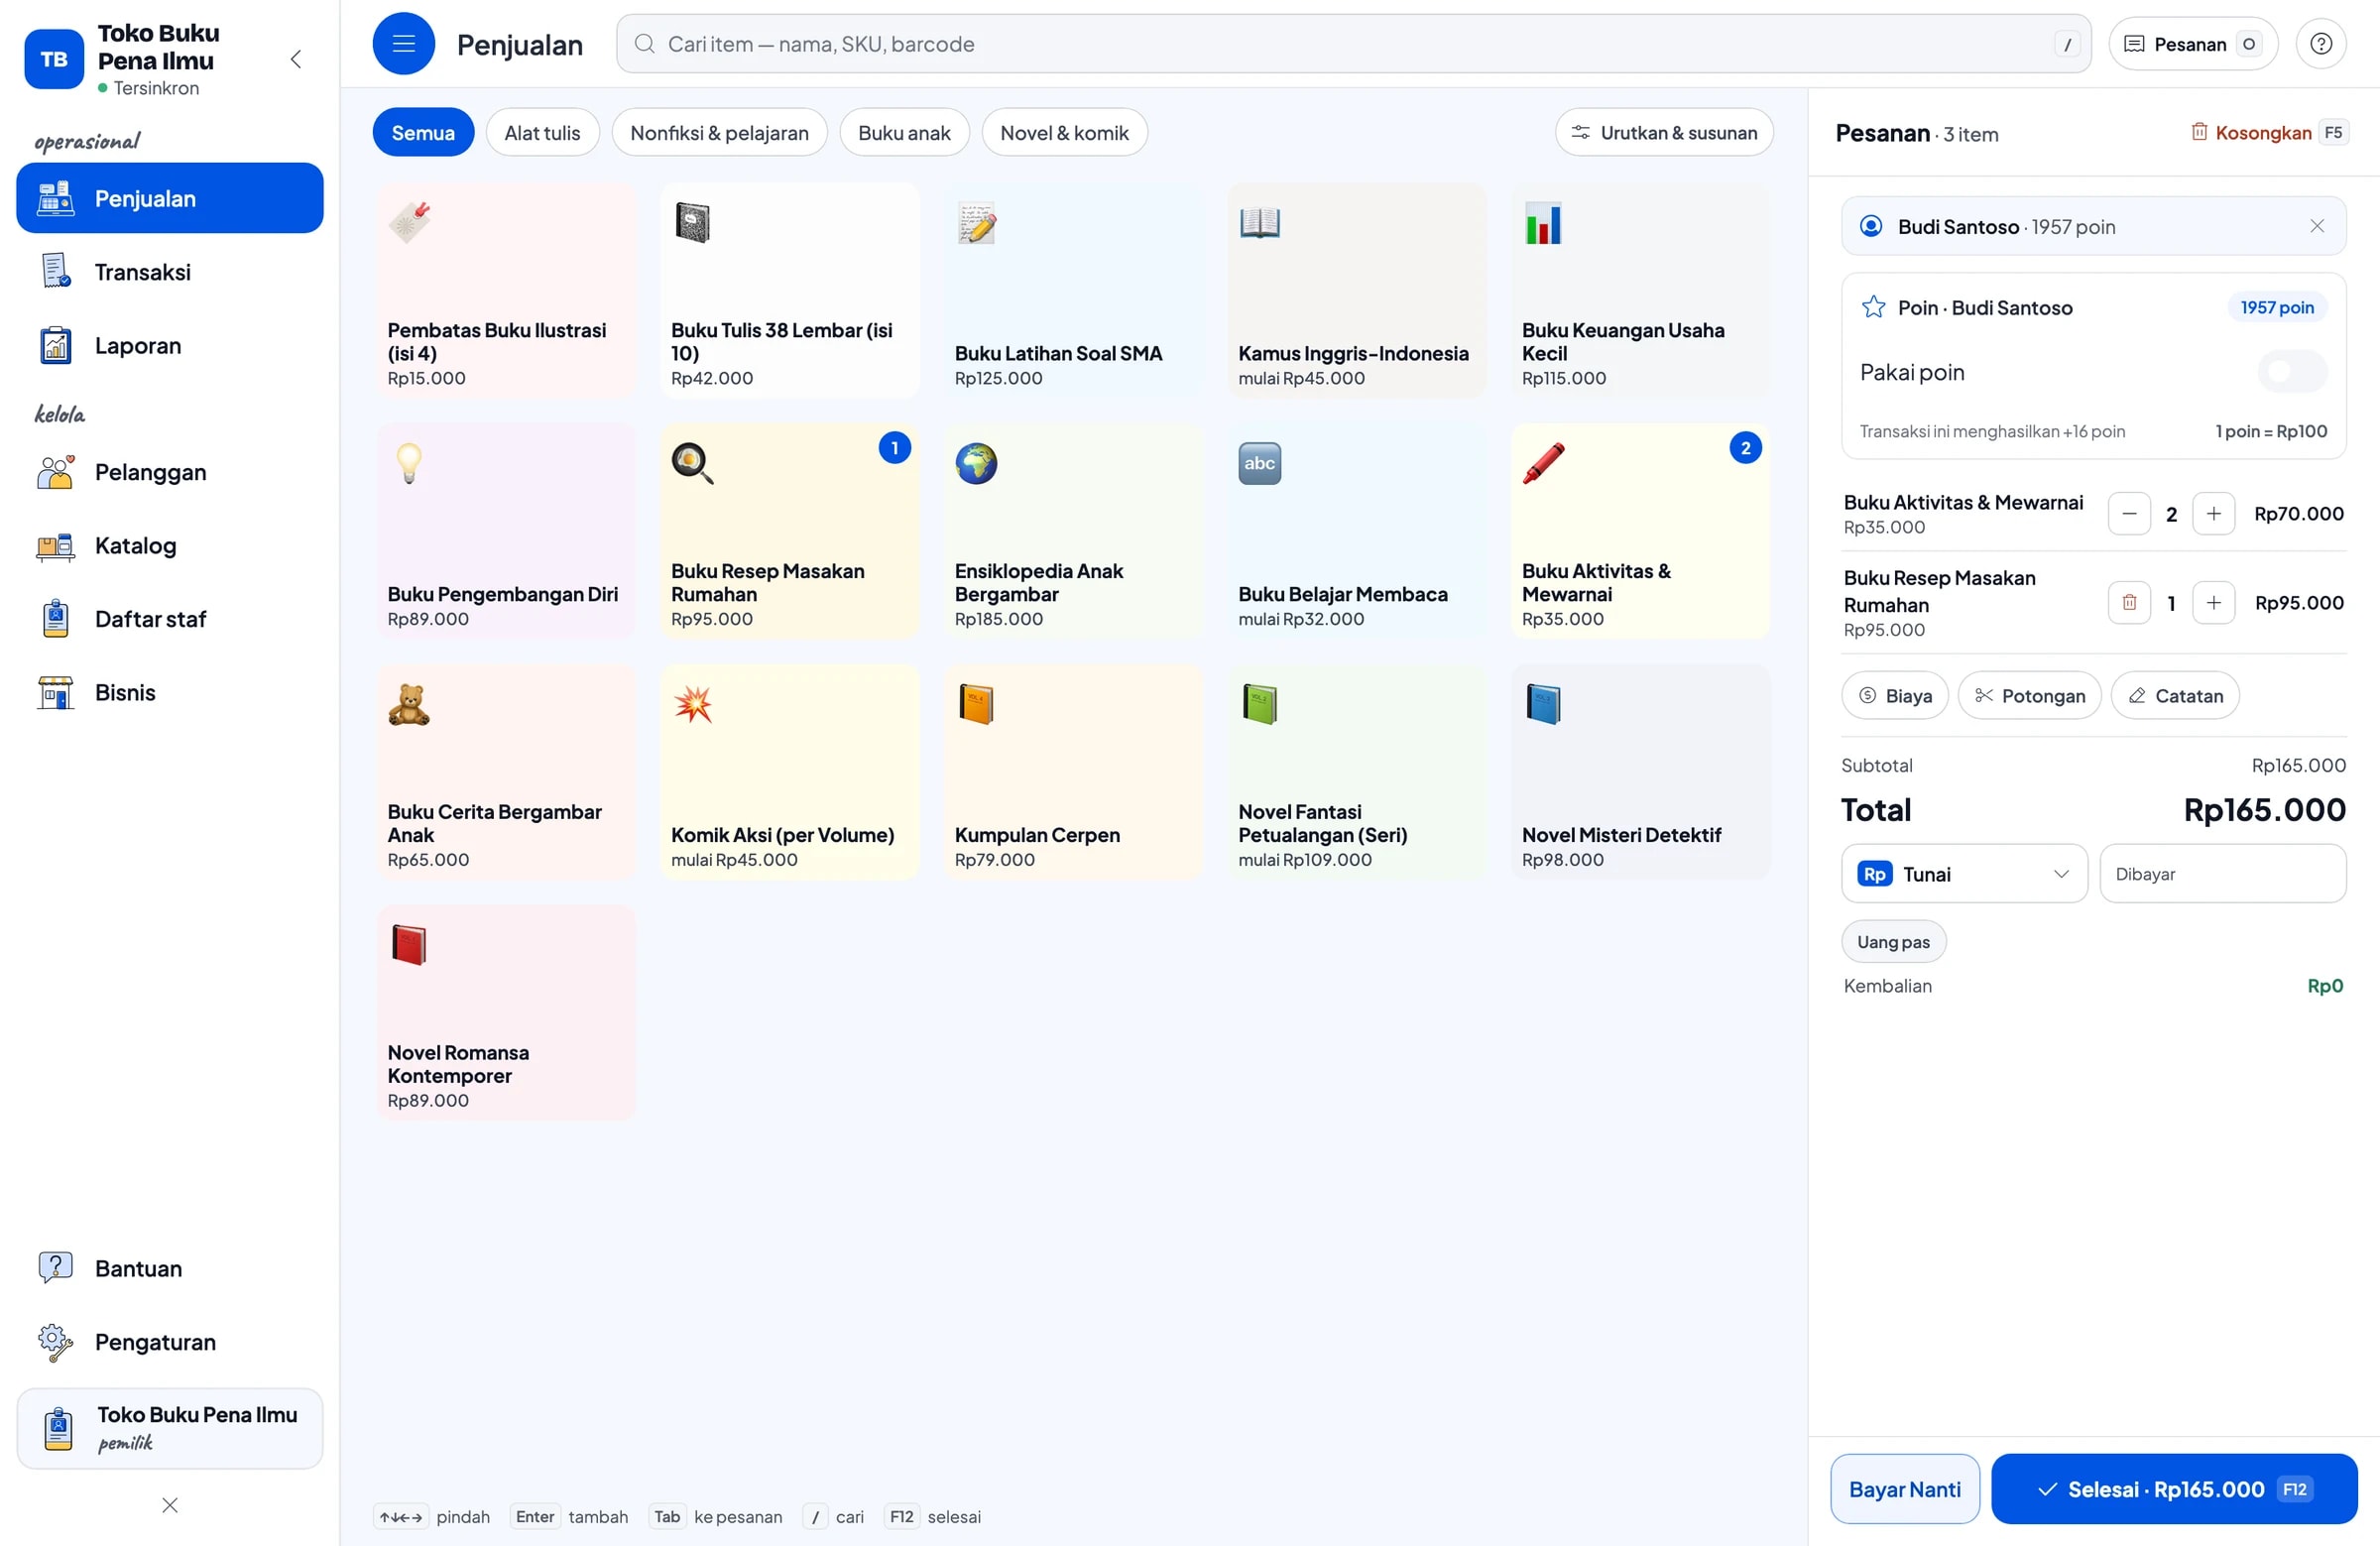
Task: Open the Tunai payment method dropdown
Action: point(1963,874)
